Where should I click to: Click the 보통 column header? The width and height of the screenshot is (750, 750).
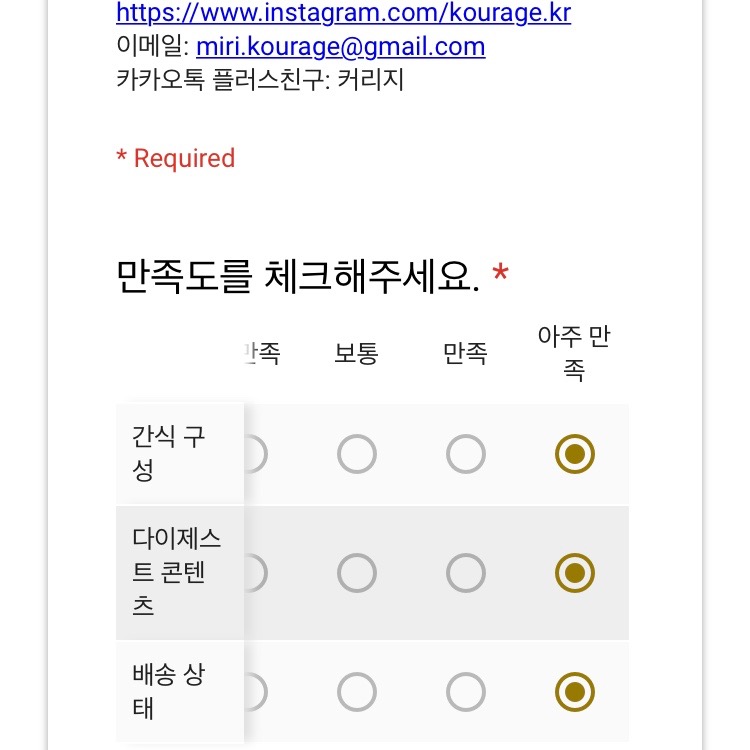pyautogui.click(x=356, y=353)
